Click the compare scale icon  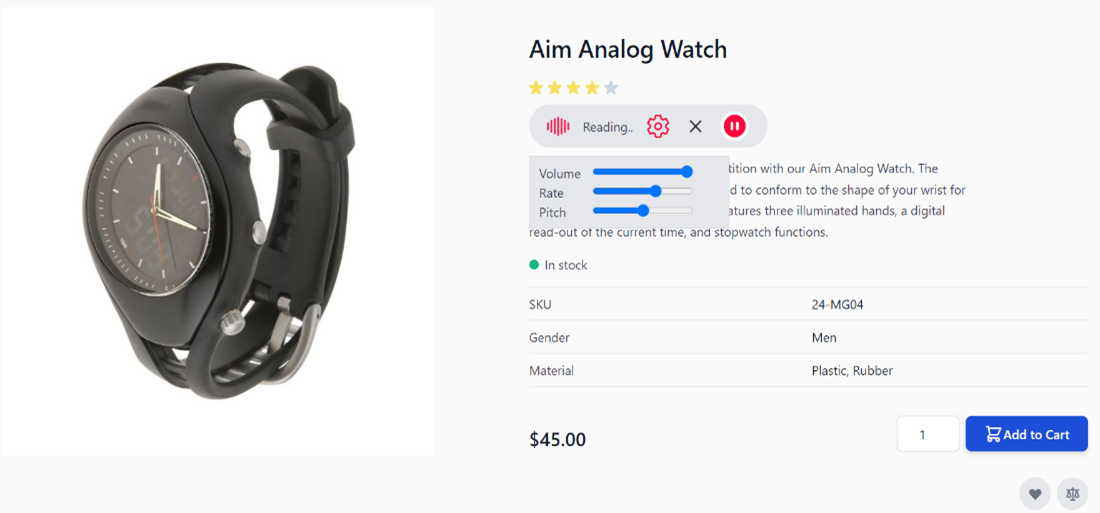pos(1073,493)
